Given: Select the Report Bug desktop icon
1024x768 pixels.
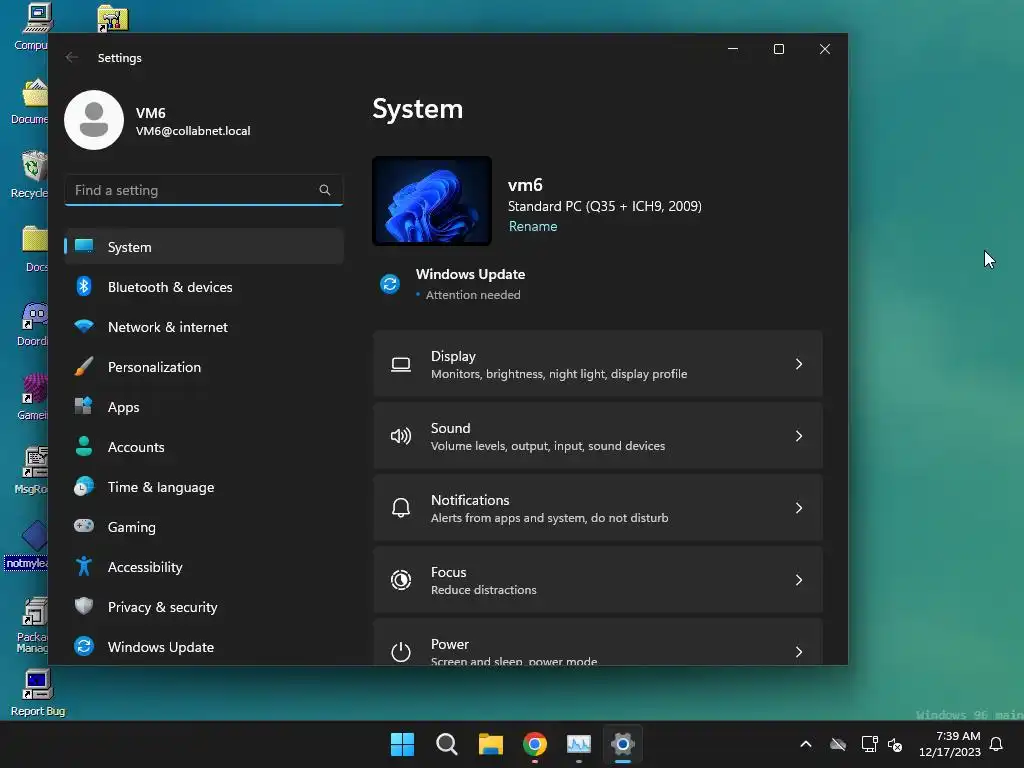Looking at the screenshot, I should [37, 694].
